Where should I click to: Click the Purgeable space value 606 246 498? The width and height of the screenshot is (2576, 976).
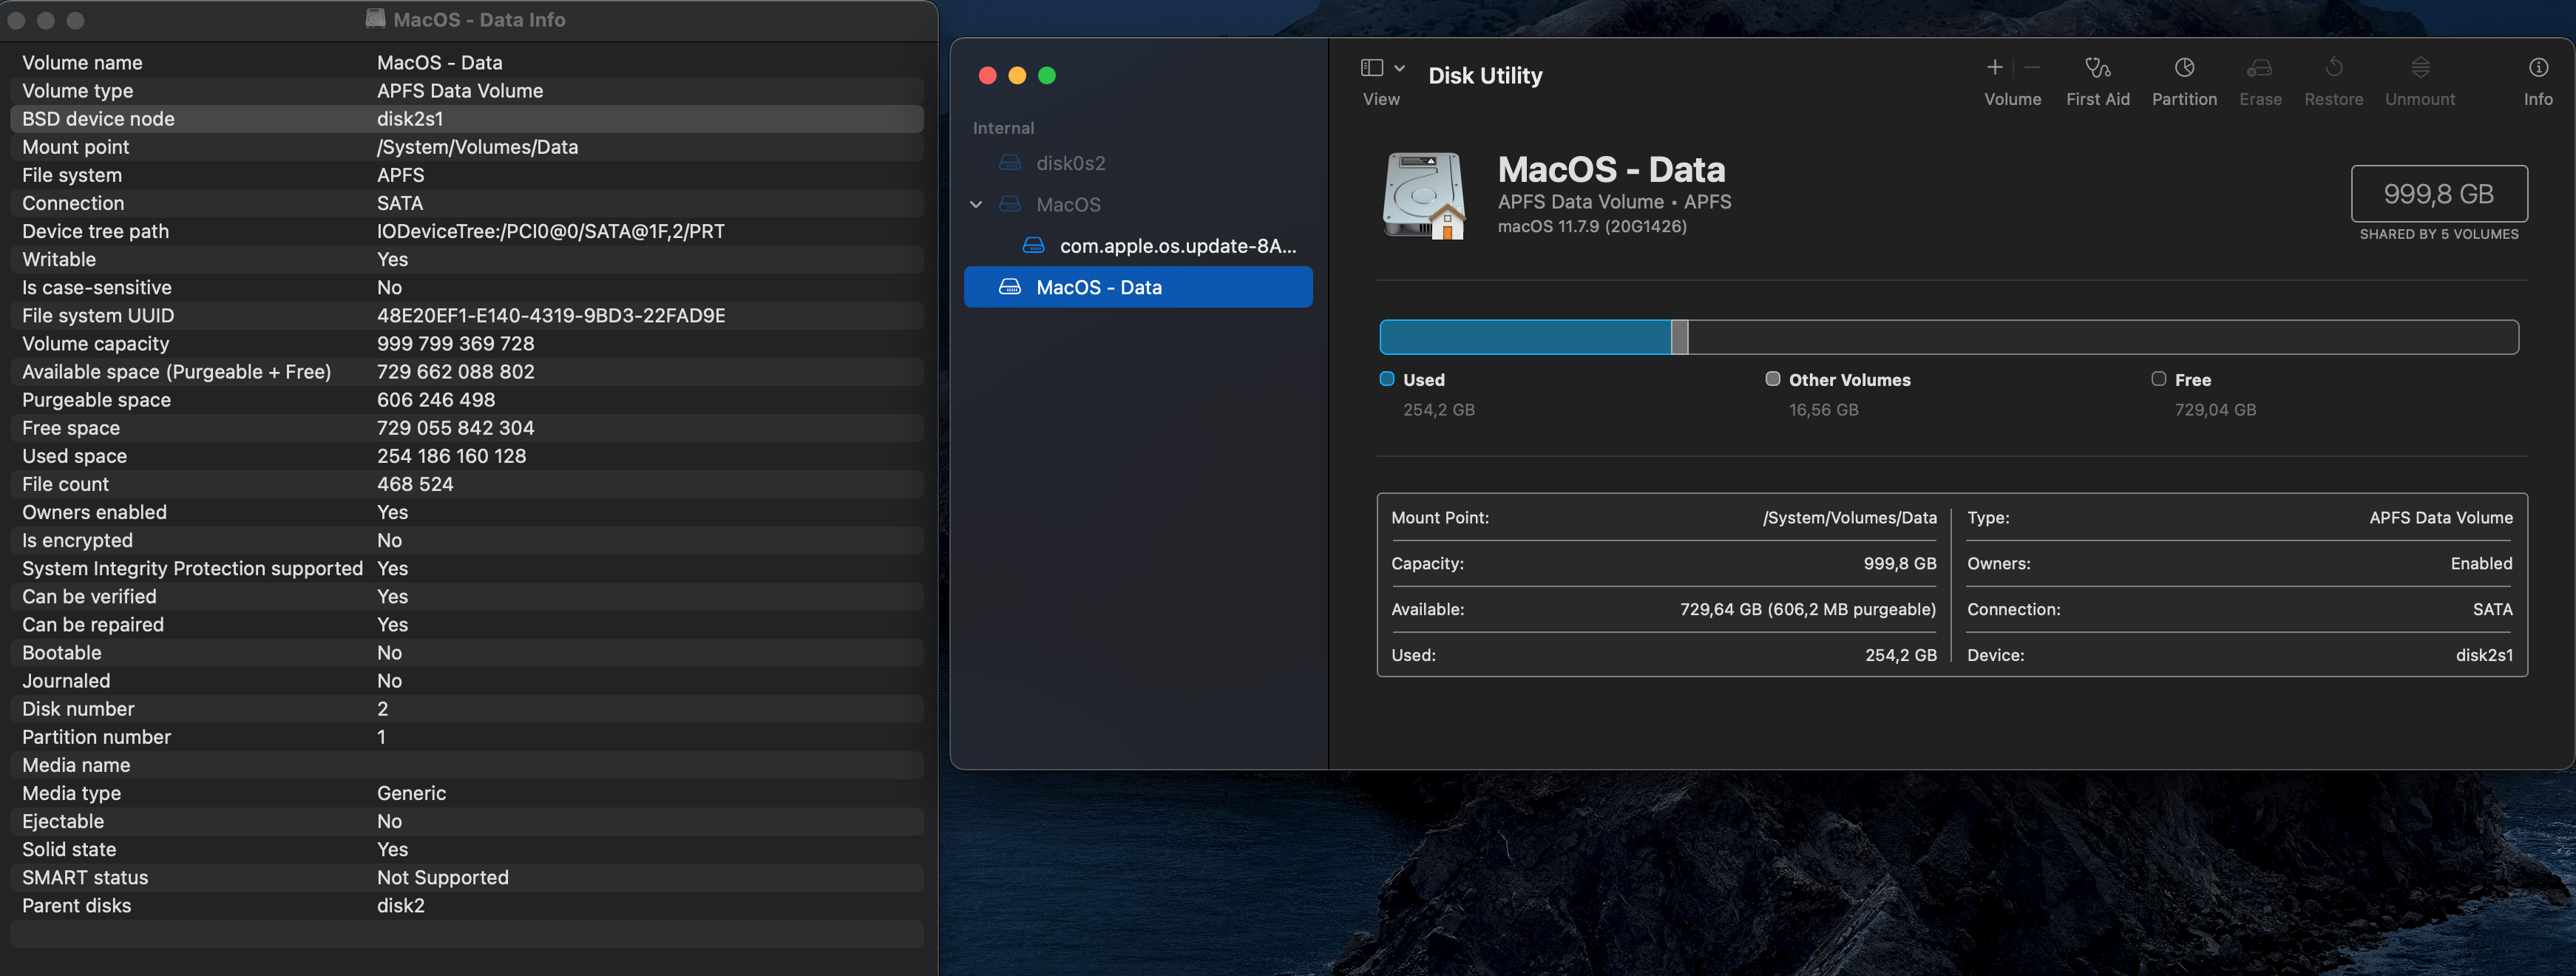point(436,400)
